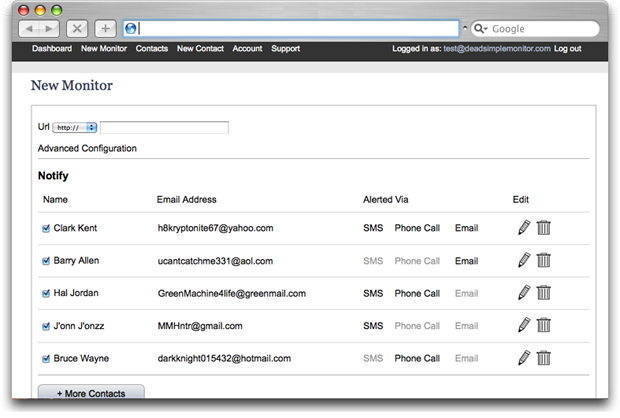The image size is (620, 418).
Task: Go forward with the browser forward arrow
Action: [x=49, y=28]
